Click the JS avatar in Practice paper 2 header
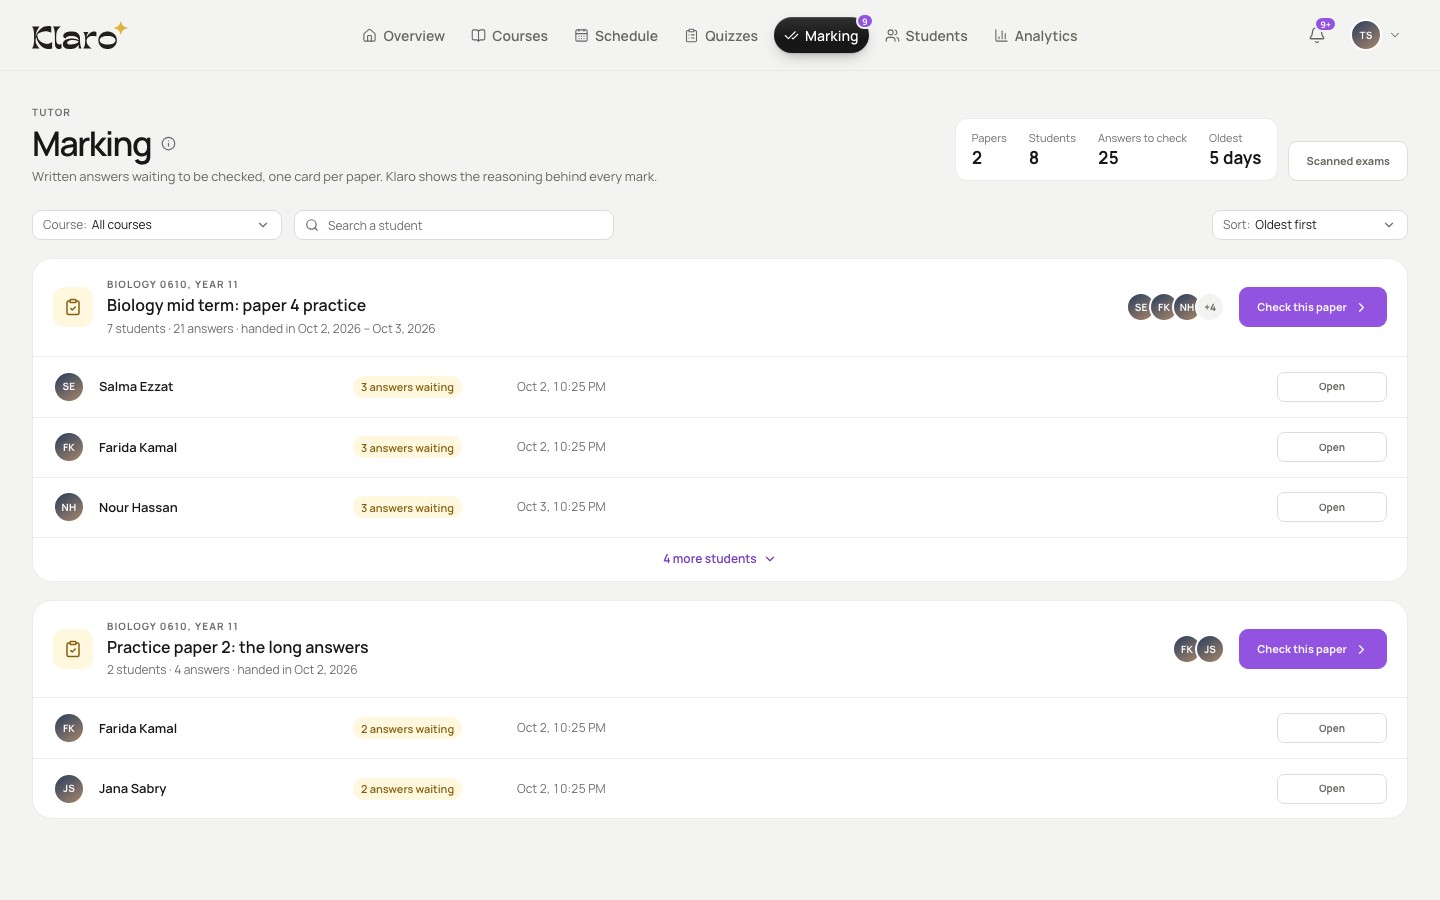Image resolution: width=1440 pixels, height=900 pixels. [1210, 649]
